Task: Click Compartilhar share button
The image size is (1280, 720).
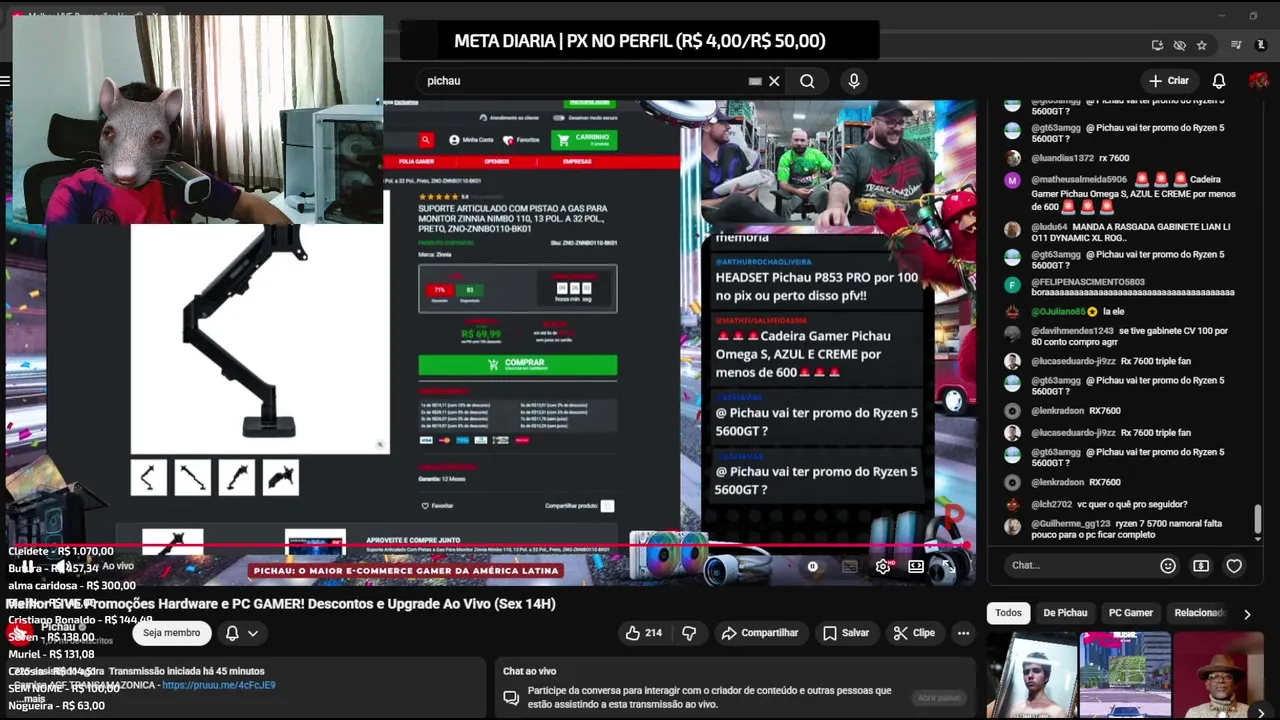Action: click(760, 633)
